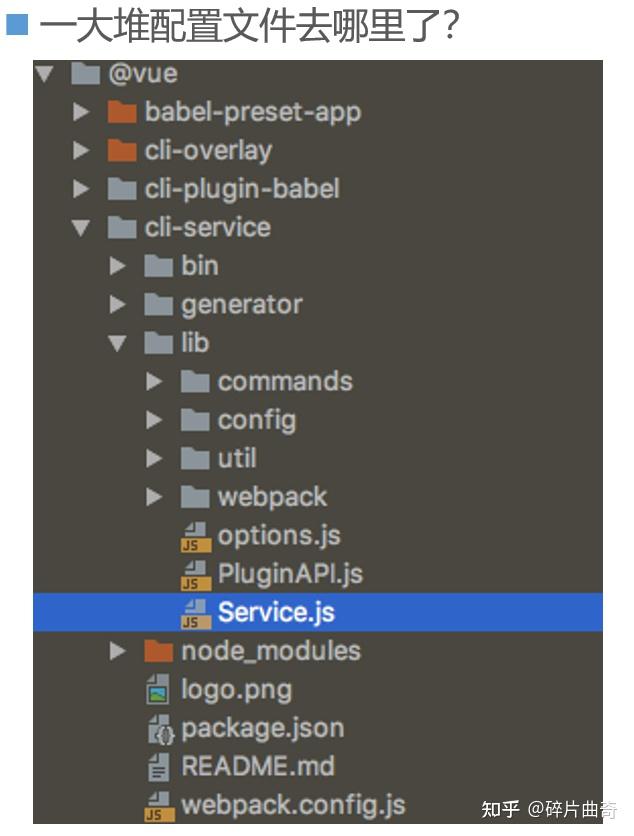Click the logo.png image file icon
634x836 pixels.
[158, 689]
